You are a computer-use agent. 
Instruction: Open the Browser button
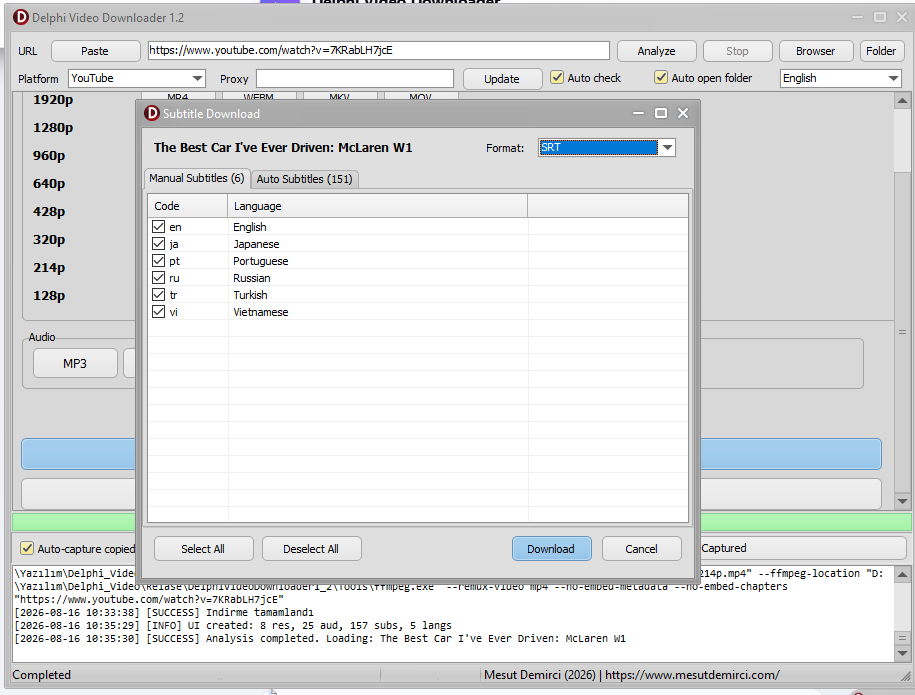(x=816, y=51)
